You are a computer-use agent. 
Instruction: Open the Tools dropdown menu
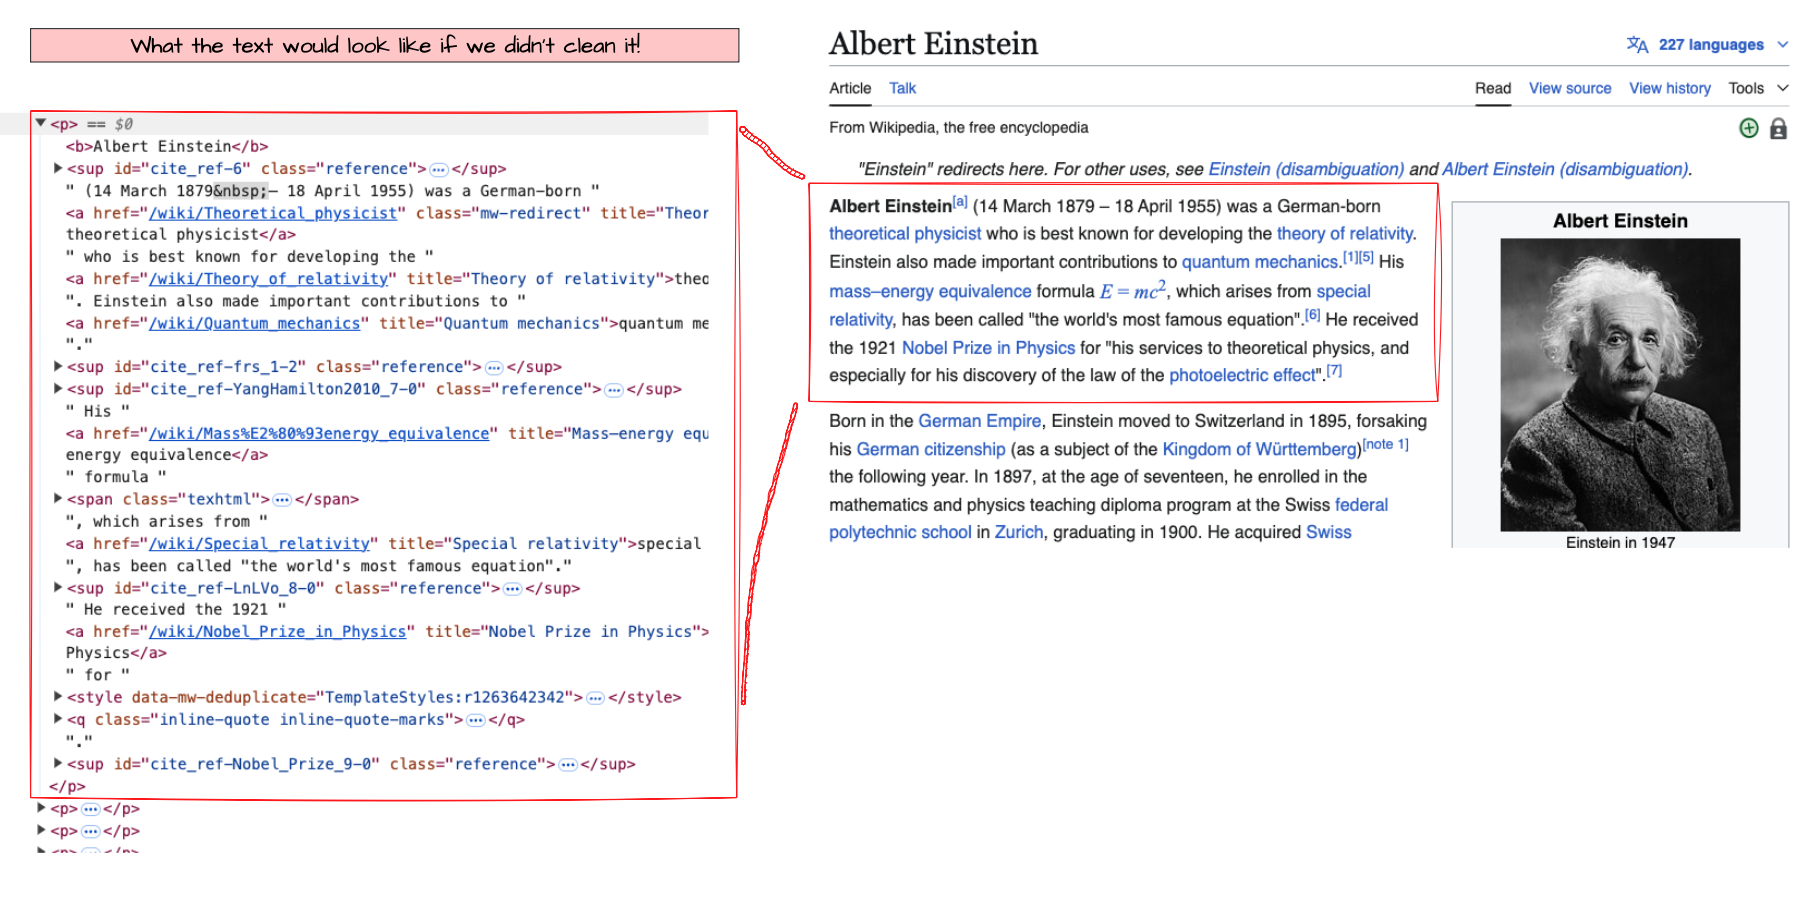[x=1757, y=88]
